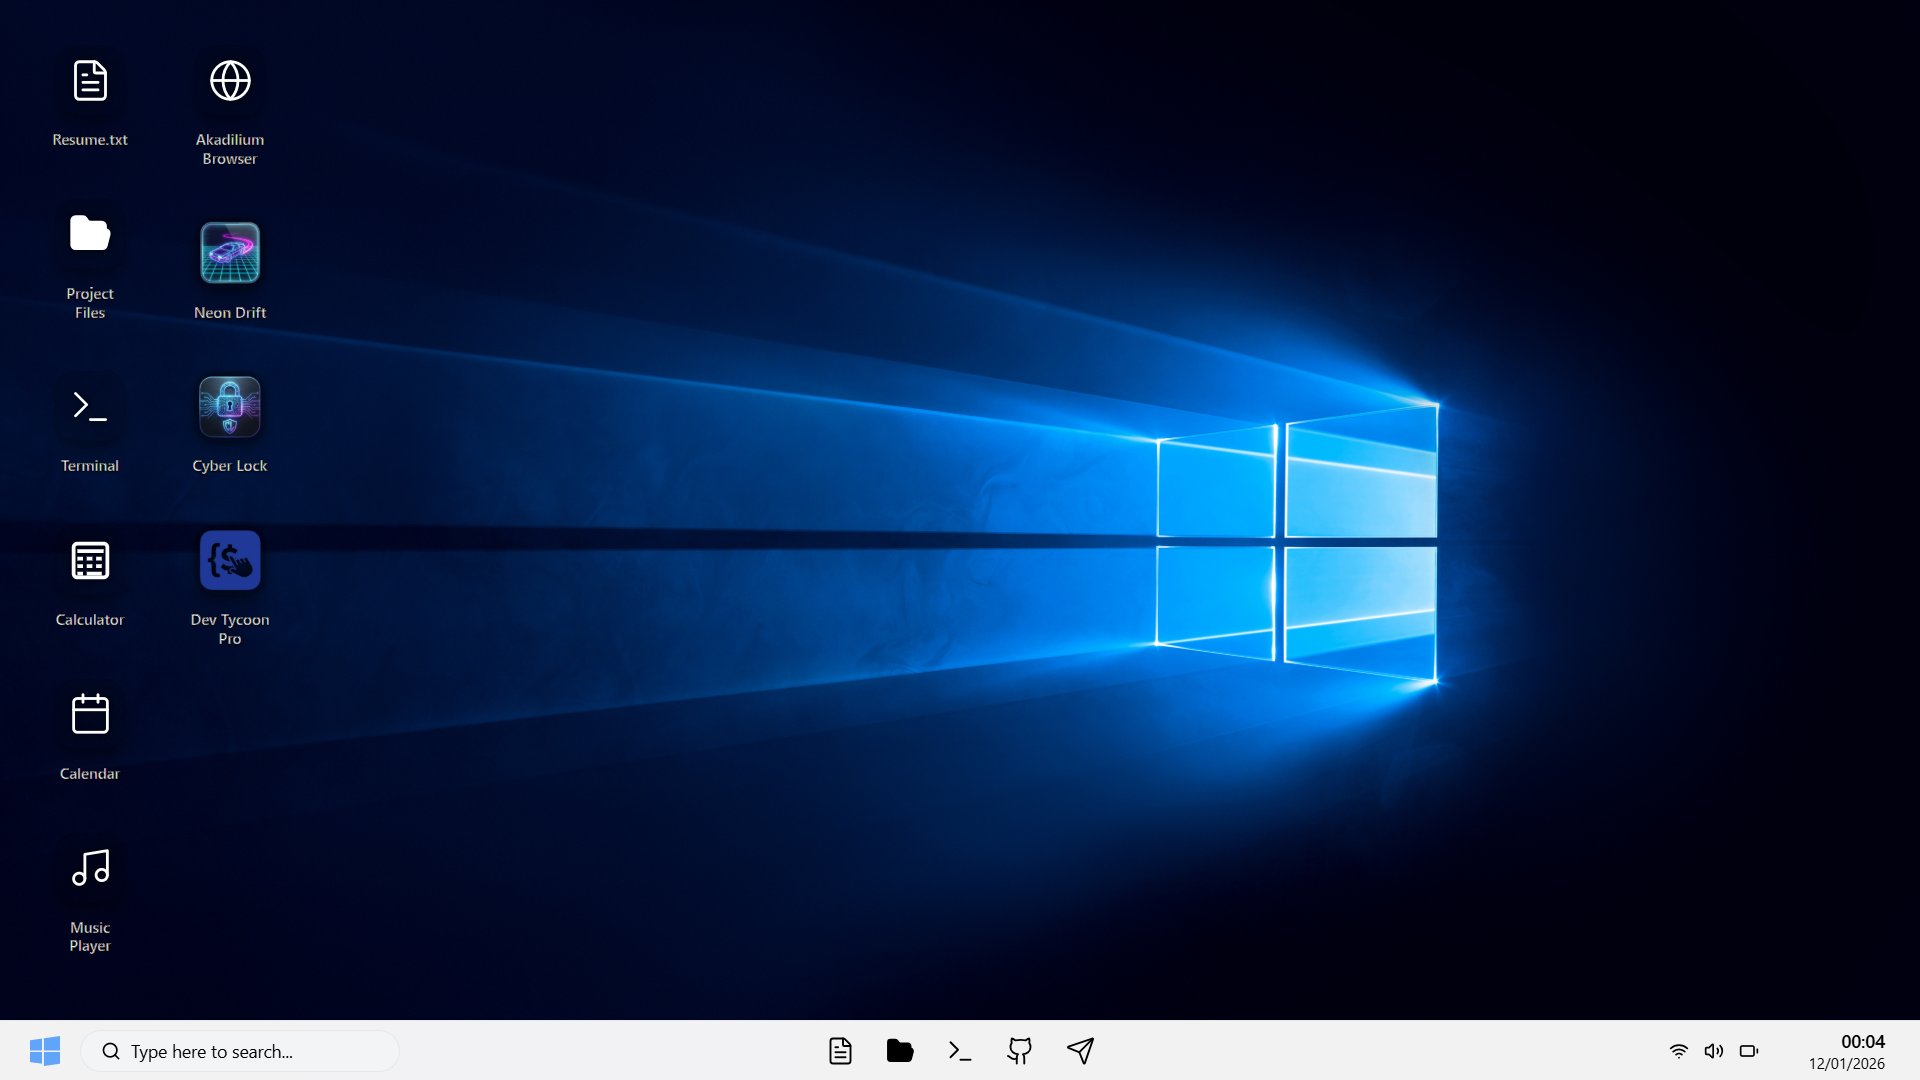Open the Windows Start menu
This screenshot has width=1920, height=1080.
coord(45,1051)
